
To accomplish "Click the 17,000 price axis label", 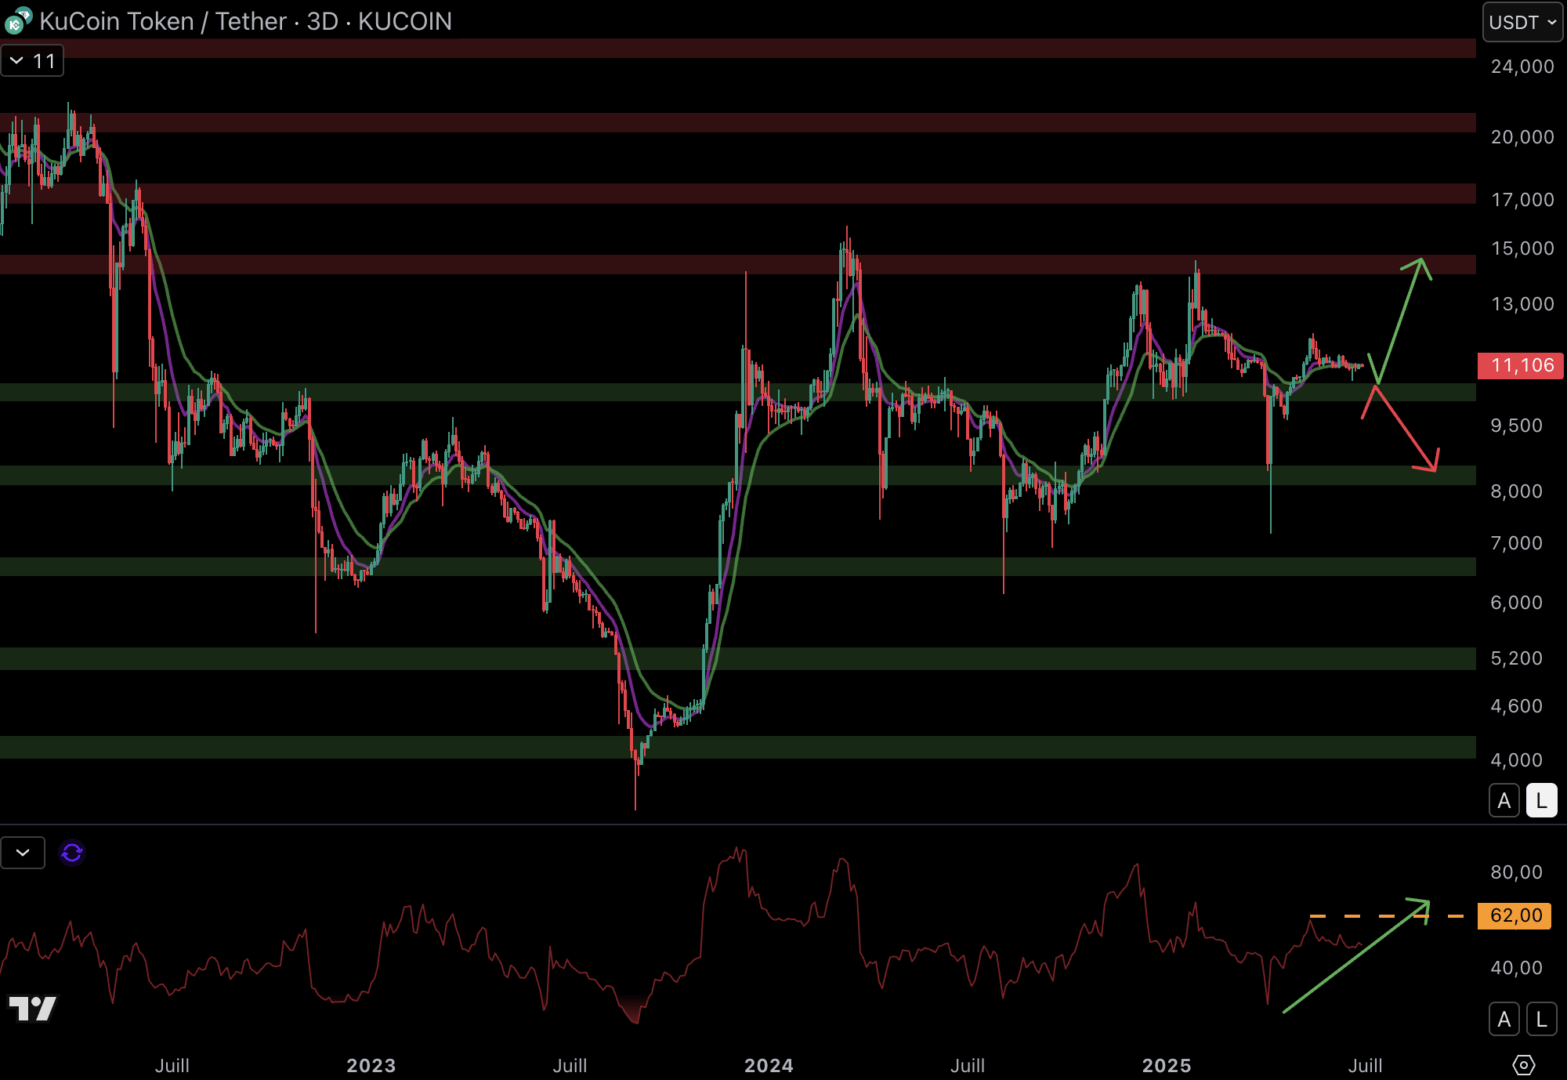I will pyautogui.click(x=1522, y=200).
